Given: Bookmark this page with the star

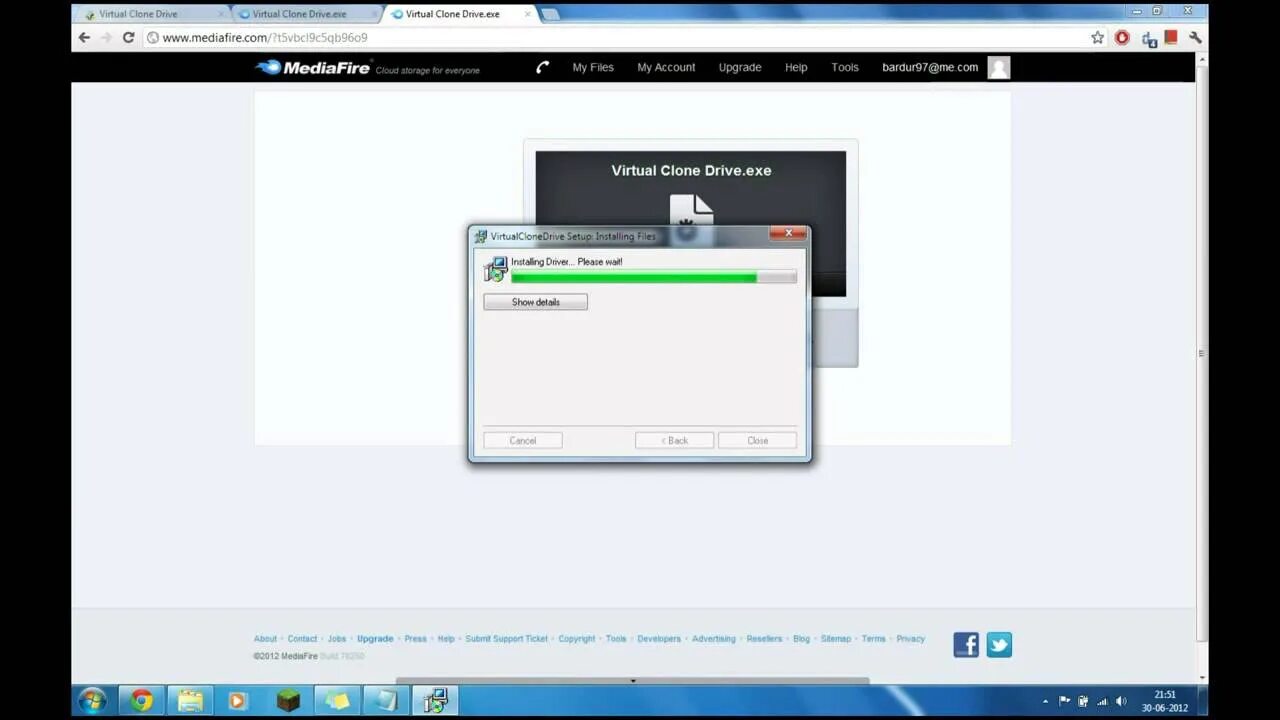Looking at the screenshot, I should (1097, 37).
